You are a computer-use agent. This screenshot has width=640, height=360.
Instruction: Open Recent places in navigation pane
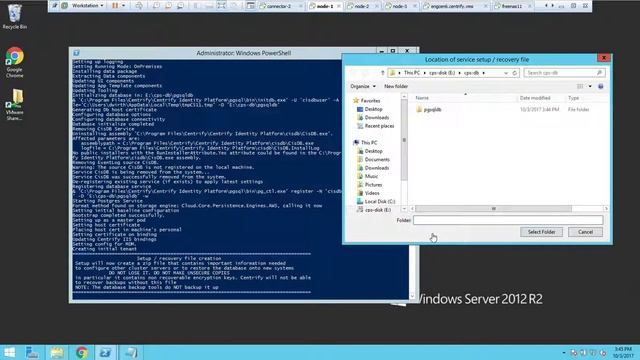(376, 126)
